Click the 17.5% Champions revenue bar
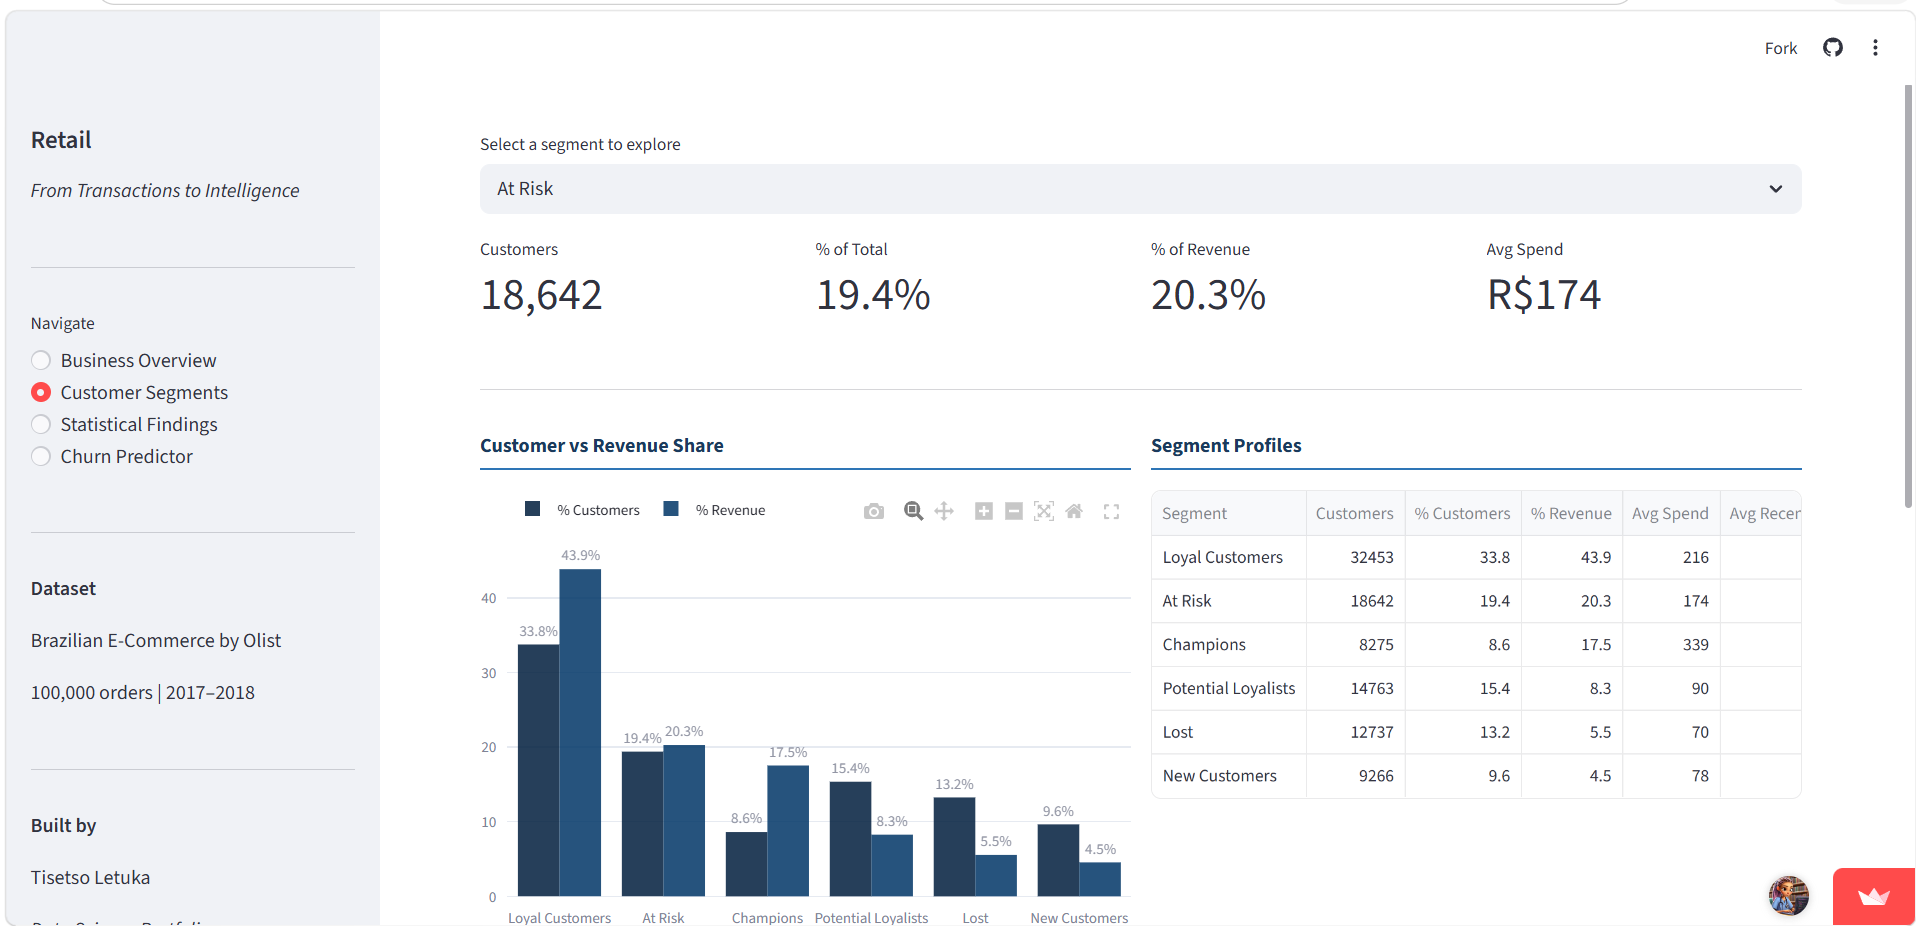Viewport: 1920px width, 926px height. coord(788,830)
